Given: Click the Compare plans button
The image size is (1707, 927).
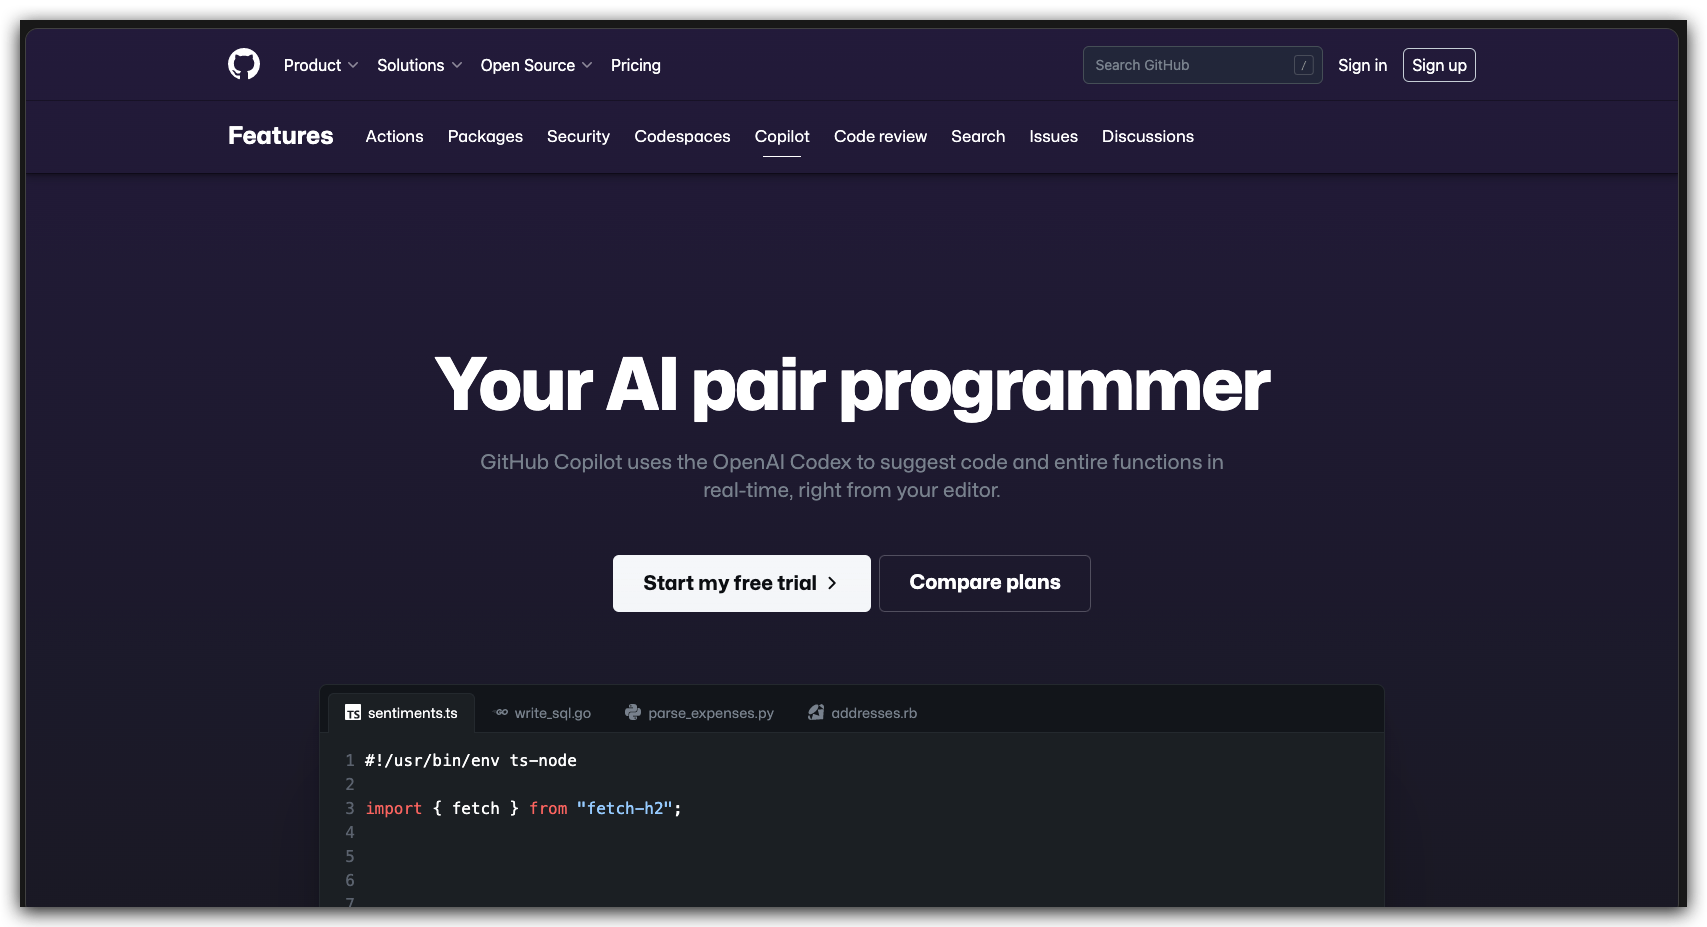Looking at the screenshot, I should (985, 583).
